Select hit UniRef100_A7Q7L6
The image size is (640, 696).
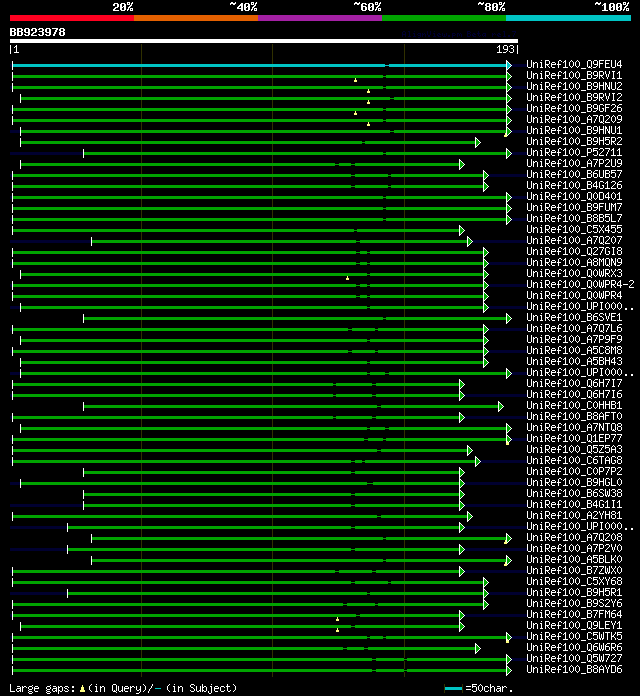pos(574,328)
